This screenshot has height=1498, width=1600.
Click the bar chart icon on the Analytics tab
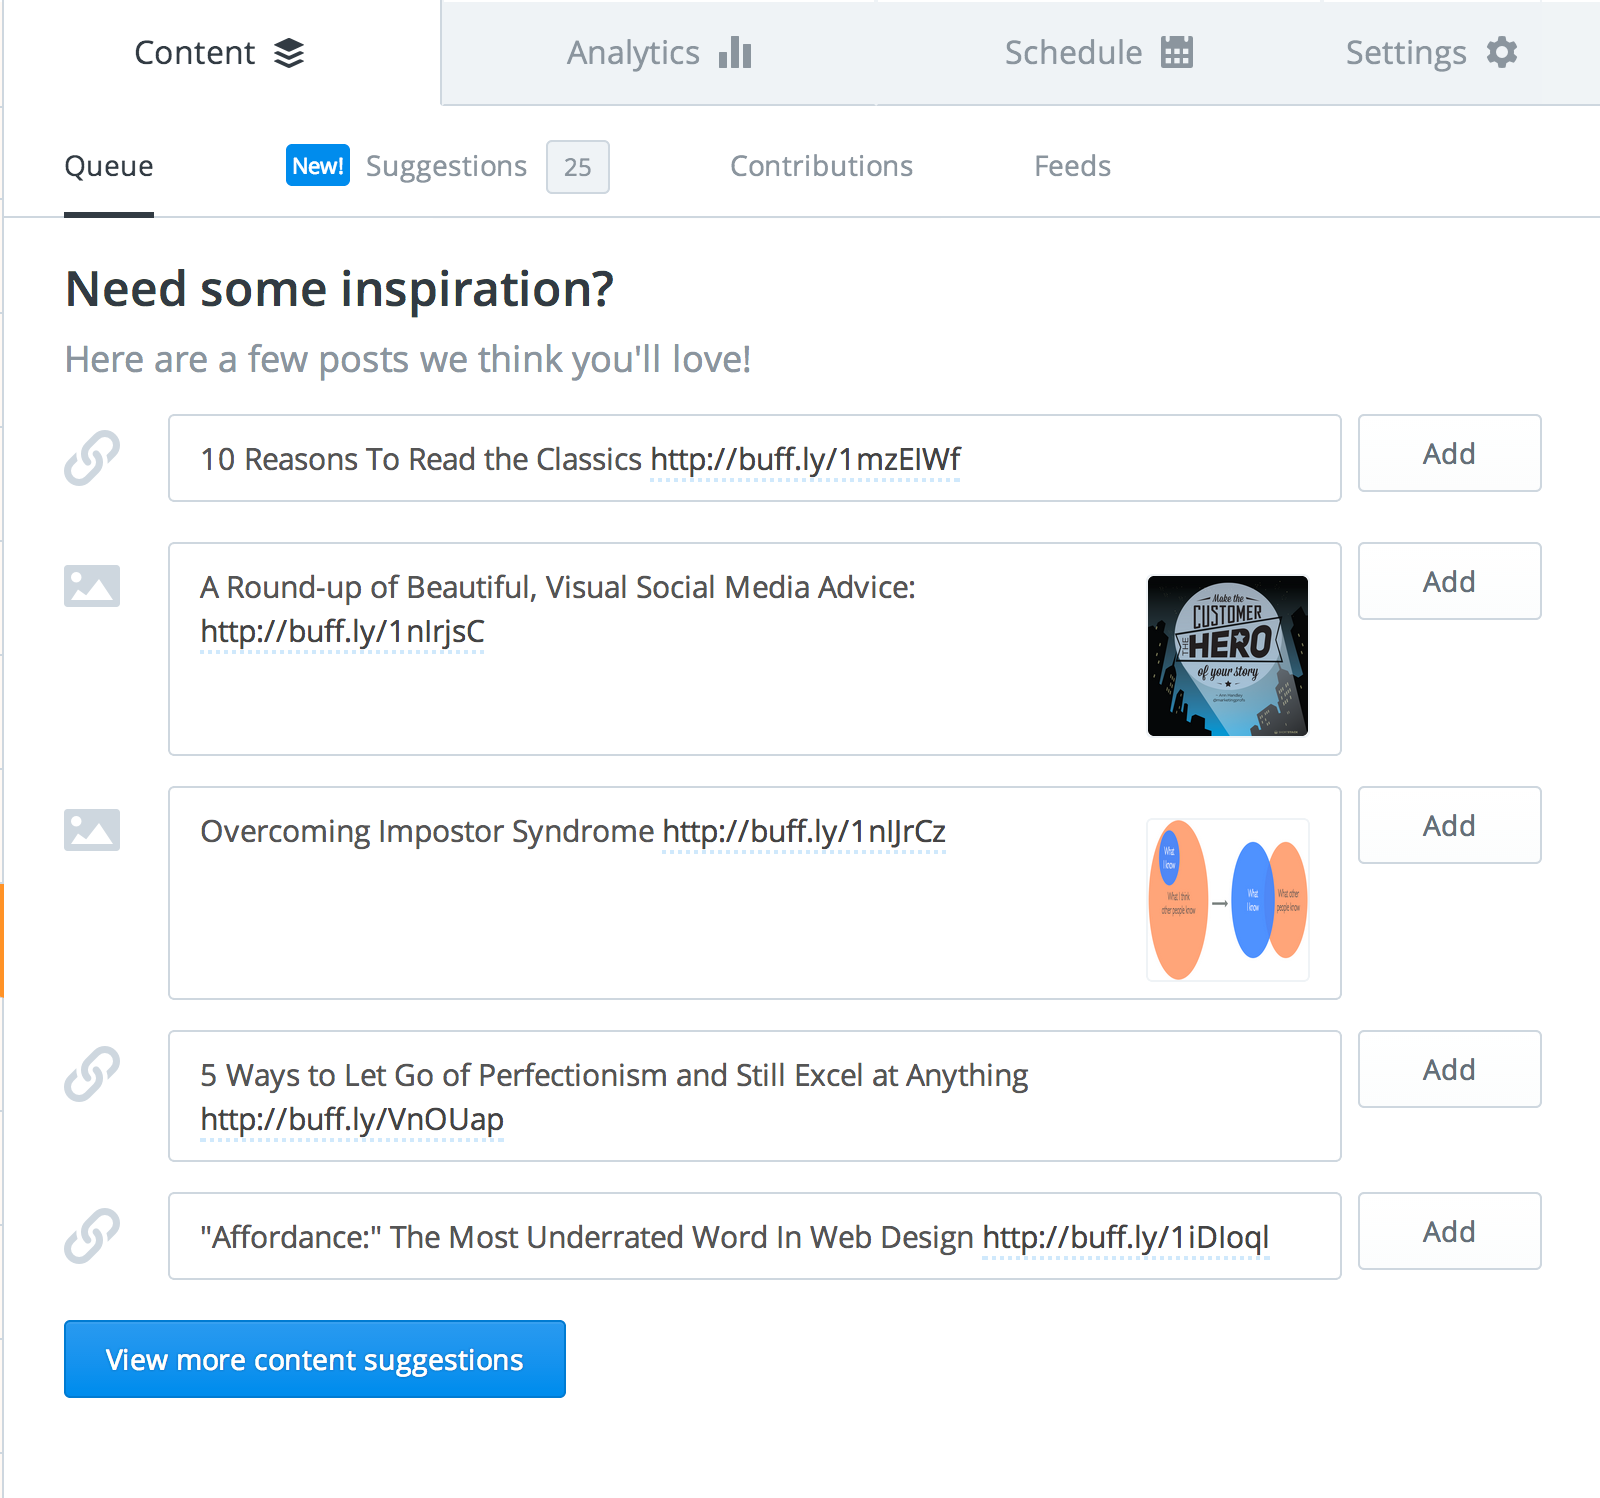735,52
